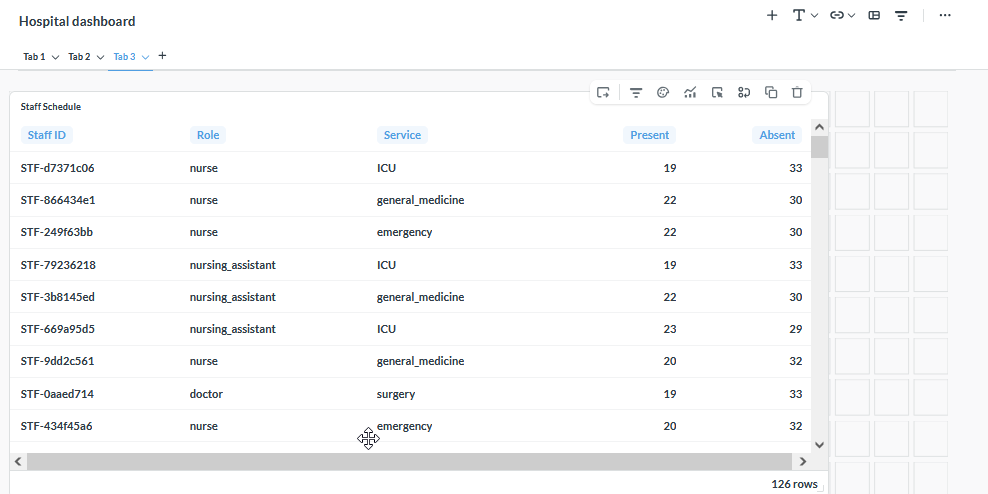
Task: Click the surgery service cell
Action: tap(396, 394)
